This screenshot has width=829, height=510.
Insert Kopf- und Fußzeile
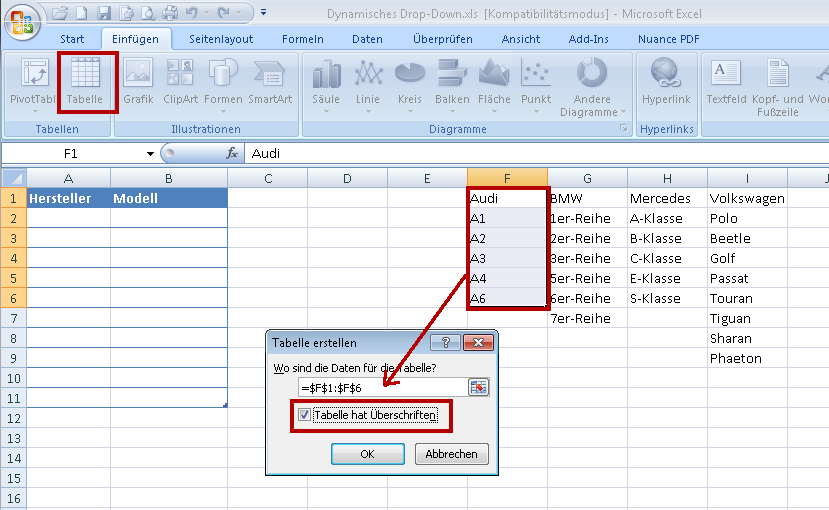click(x=777, y=88)
